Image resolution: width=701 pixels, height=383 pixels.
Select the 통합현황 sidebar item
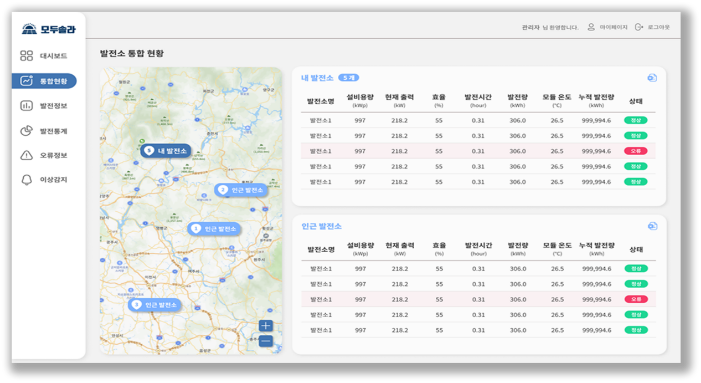click(x=44, y=81)
